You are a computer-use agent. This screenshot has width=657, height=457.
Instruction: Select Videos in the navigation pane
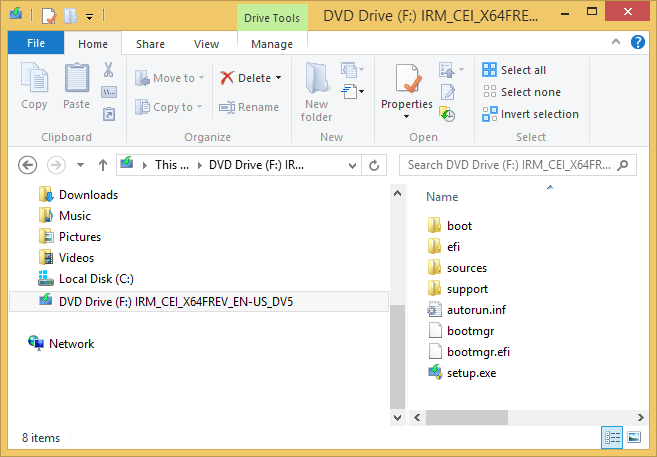(x=66, y=258)
